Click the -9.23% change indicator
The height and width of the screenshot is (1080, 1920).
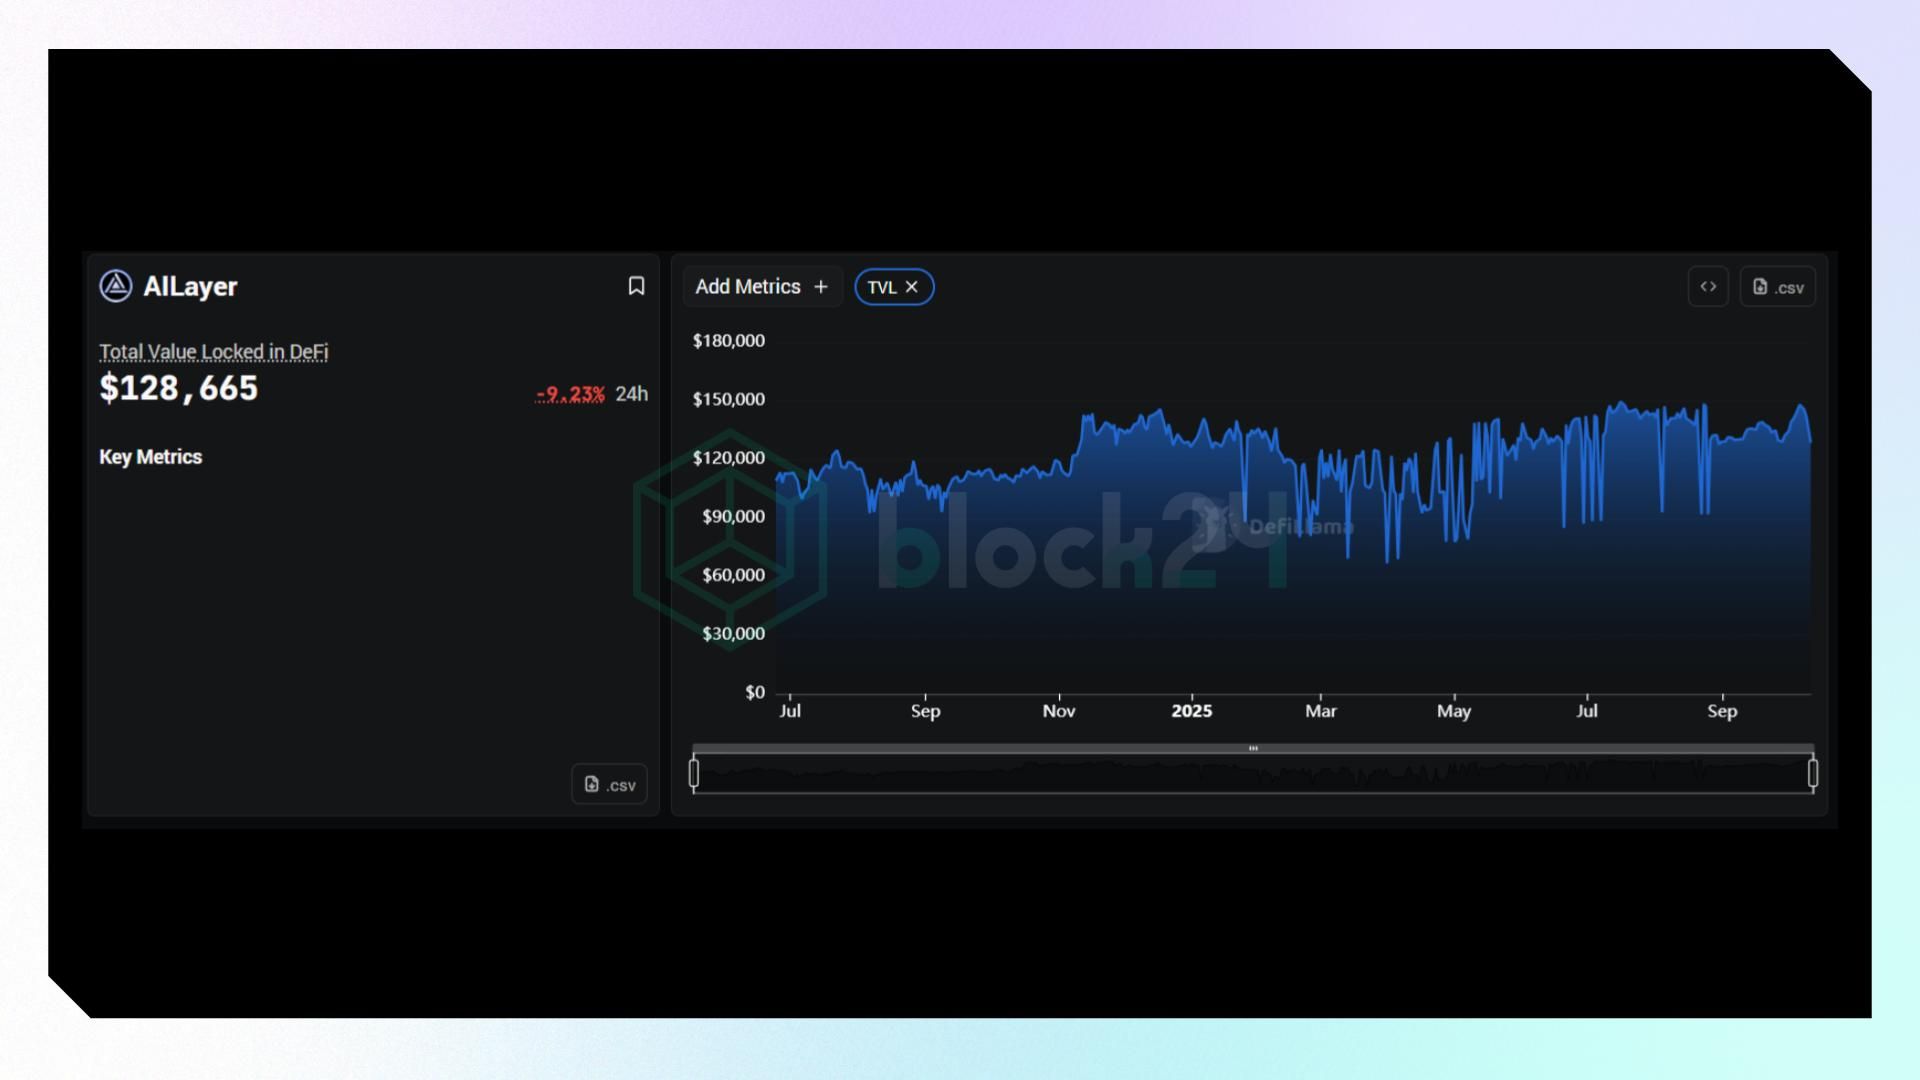pyautogui.click(x=571, y=394)
